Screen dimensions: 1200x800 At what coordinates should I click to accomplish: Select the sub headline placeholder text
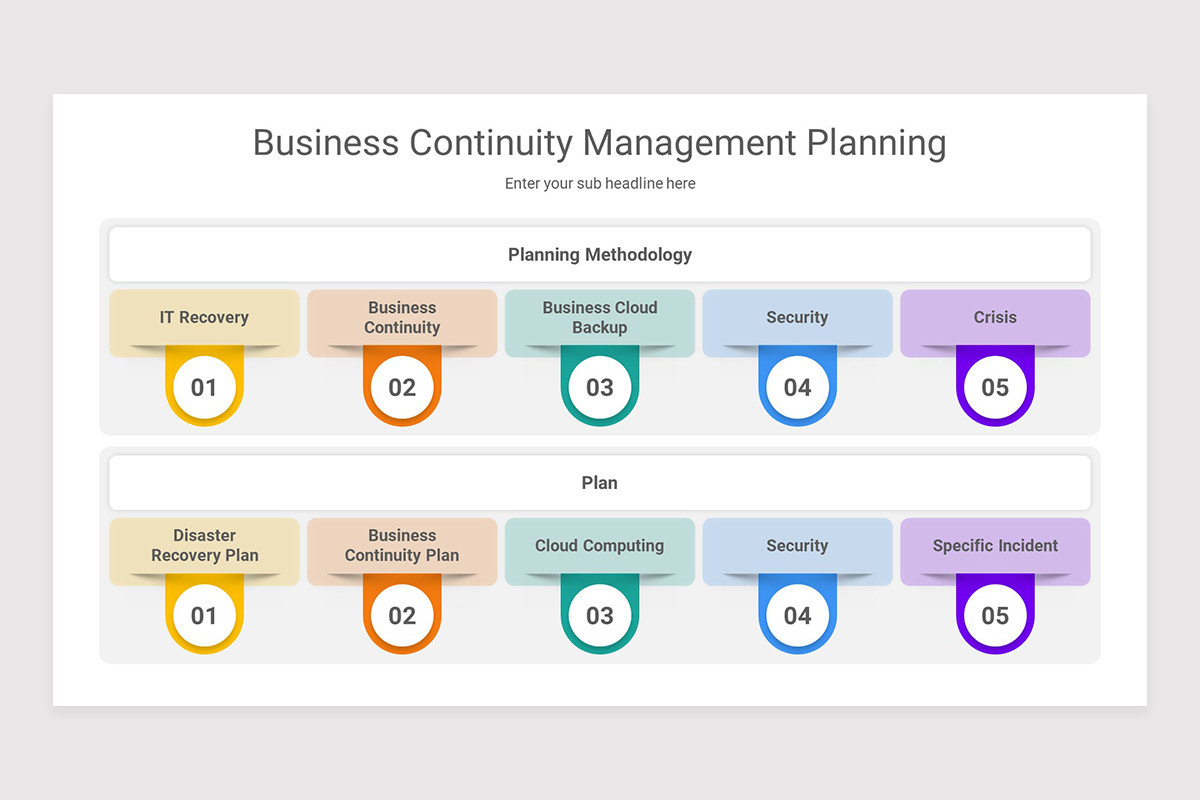click(600, 184)
